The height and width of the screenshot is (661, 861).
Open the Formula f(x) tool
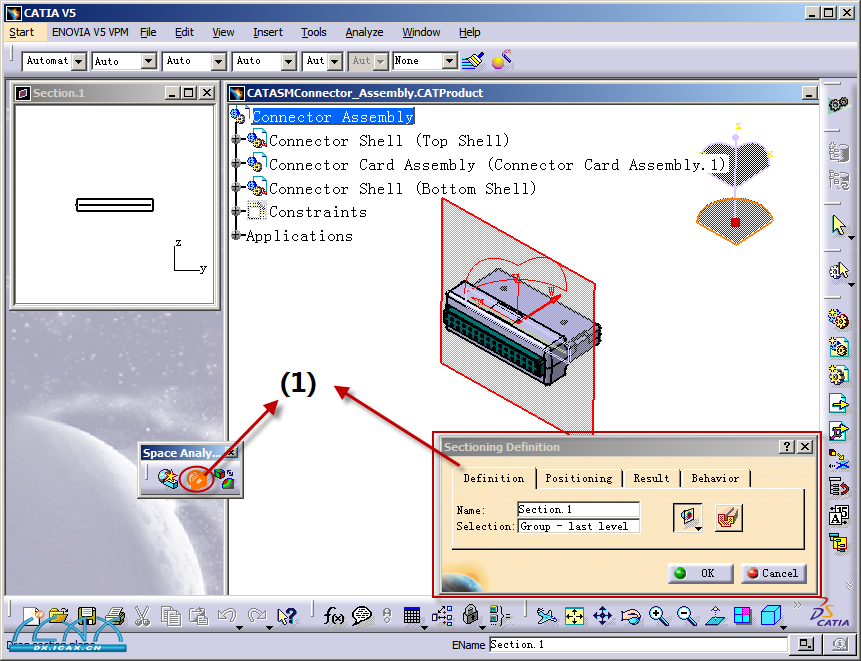tap(333, 616)
